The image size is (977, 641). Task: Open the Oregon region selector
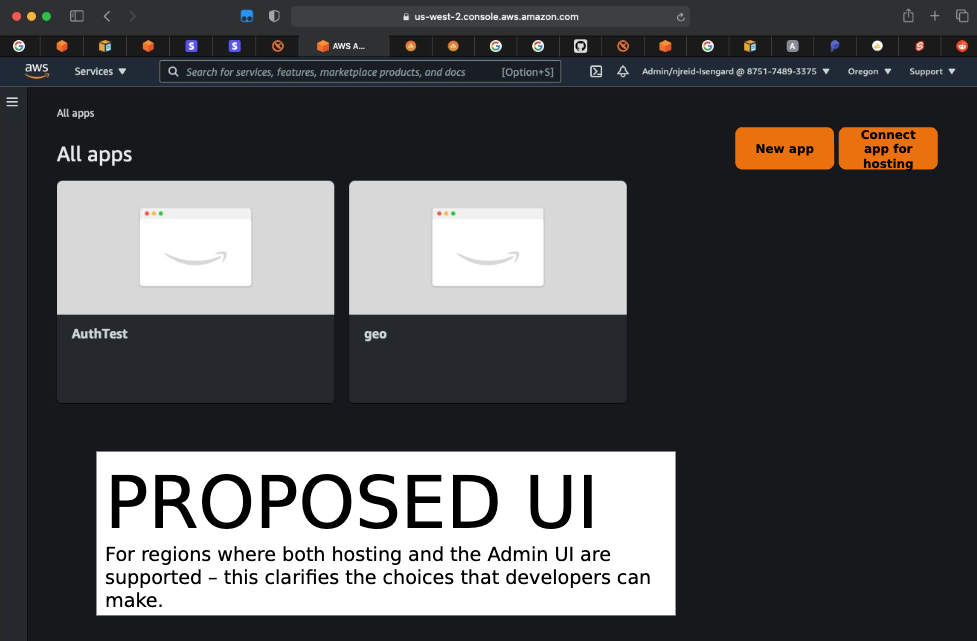[x=869, y=72]
